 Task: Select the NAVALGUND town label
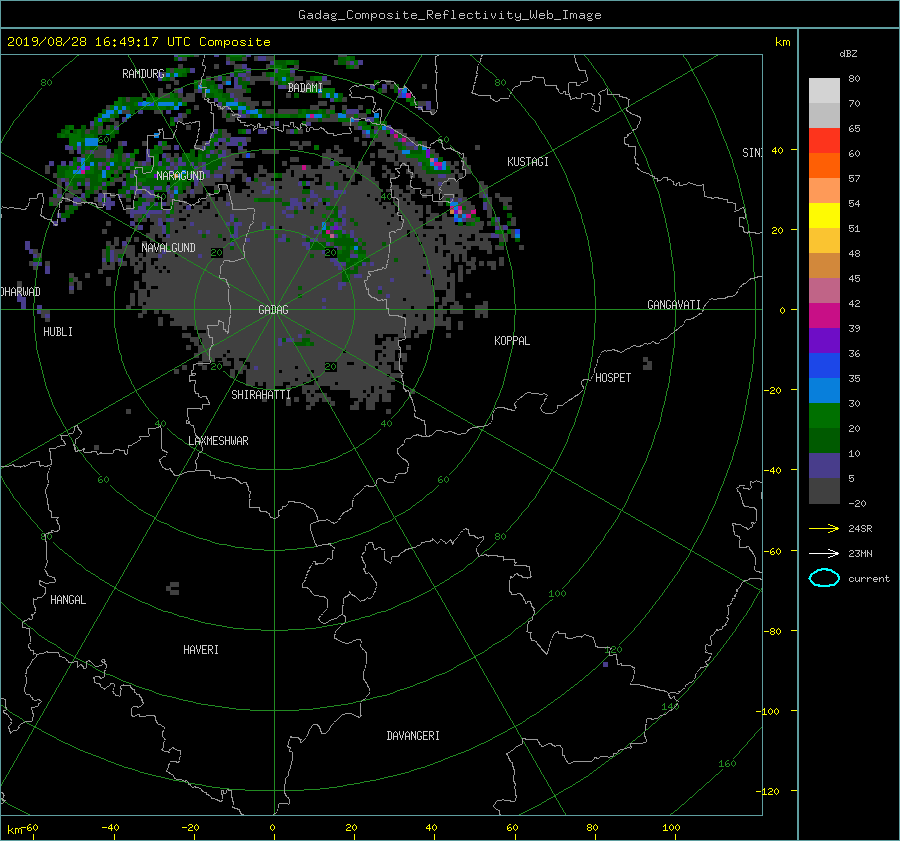click(168, 247)
